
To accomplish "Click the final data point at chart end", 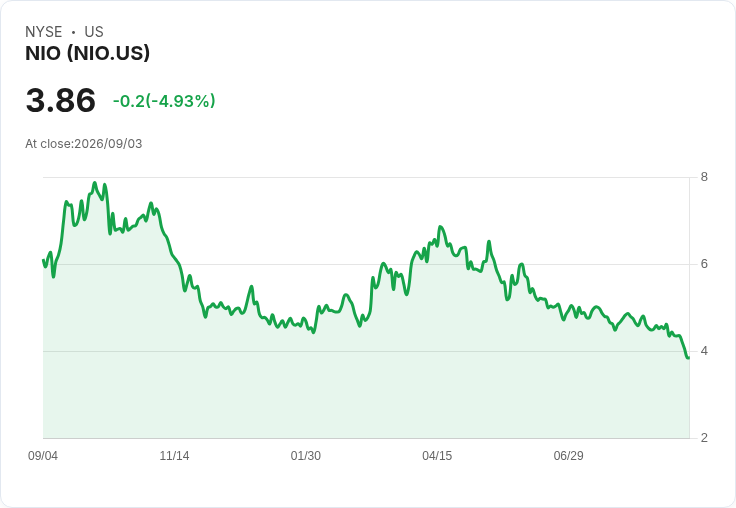I will pos(688,358).
